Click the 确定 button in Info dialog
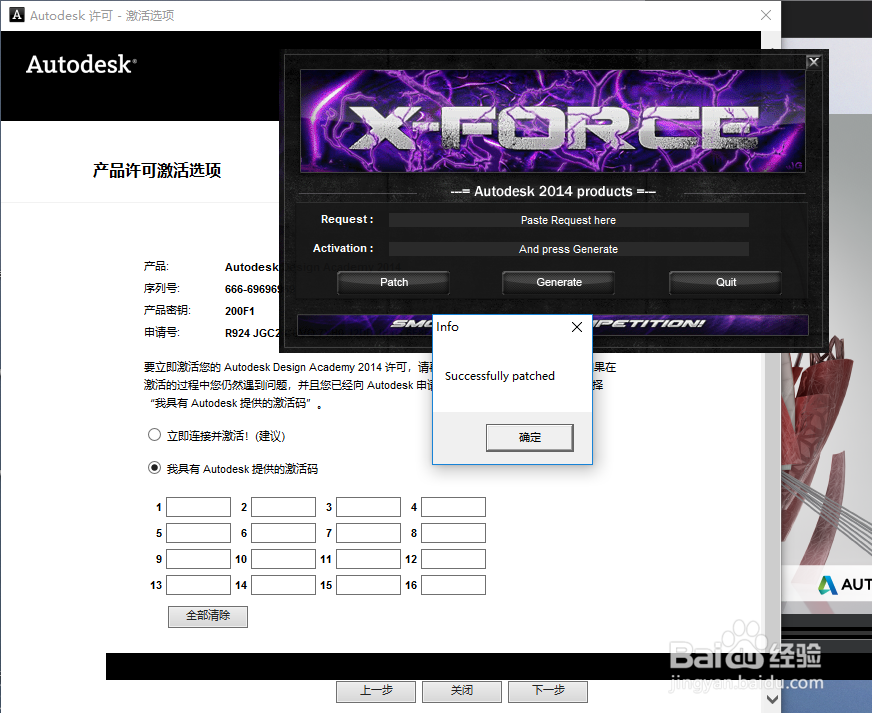The width and height of the screenshot is (872, 713). (x=529, y=438)
